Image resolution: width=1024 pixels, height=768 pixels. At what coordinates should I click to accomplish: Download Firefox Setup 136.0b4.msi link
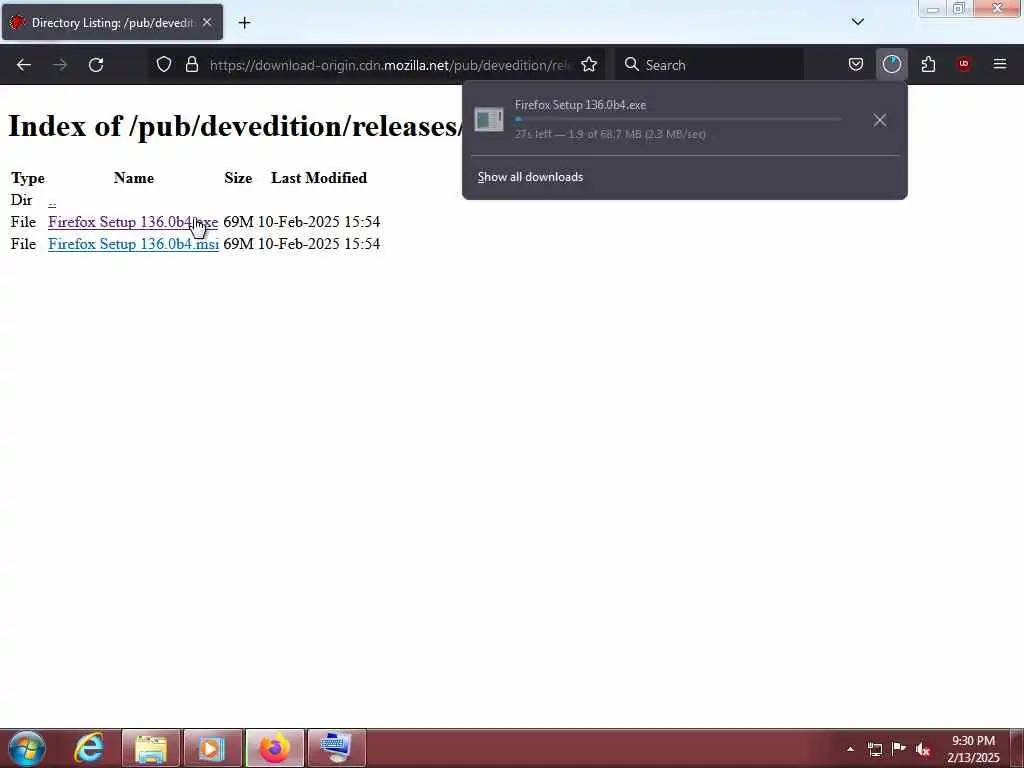tap(133, 244)
